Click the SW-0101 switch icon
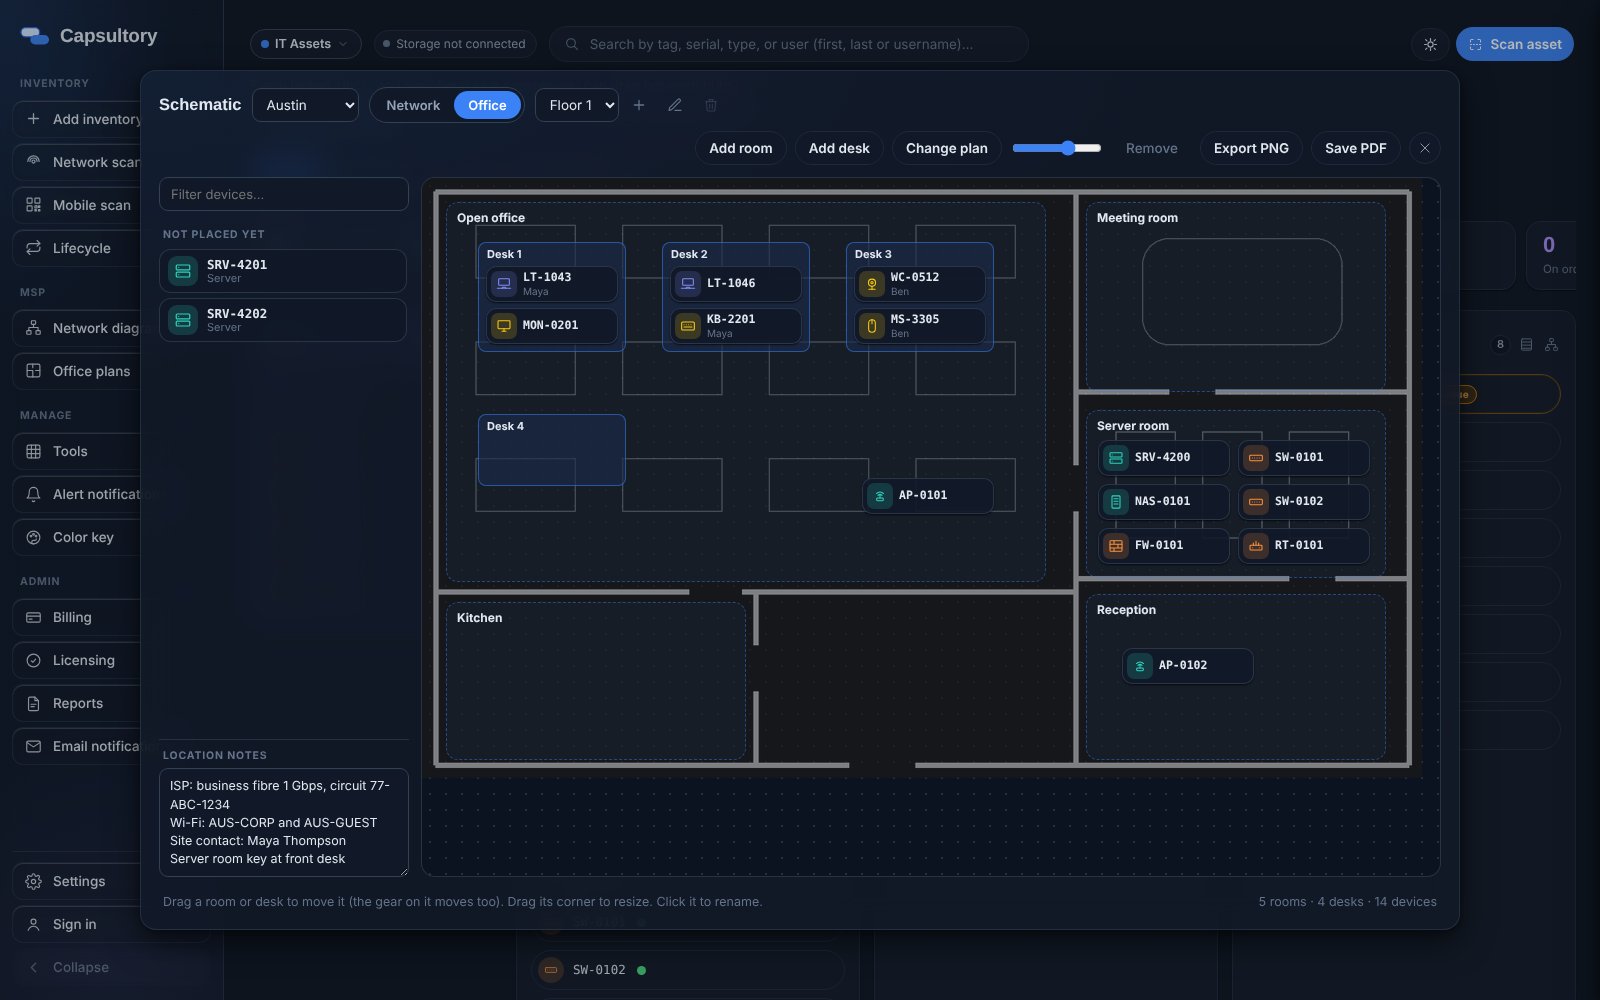1600x1000 pixels. [1256, 458]
